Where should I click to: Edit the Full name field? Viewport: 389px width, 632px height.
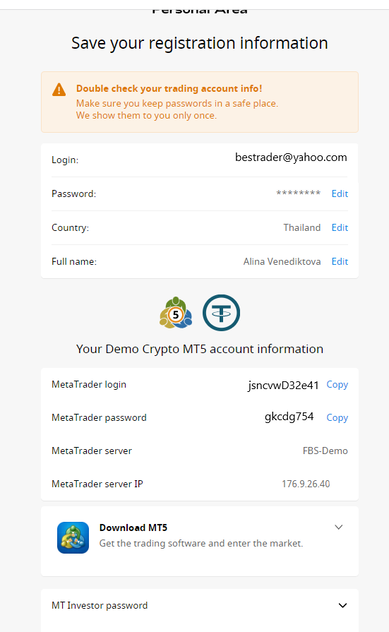tap(339, 262)
